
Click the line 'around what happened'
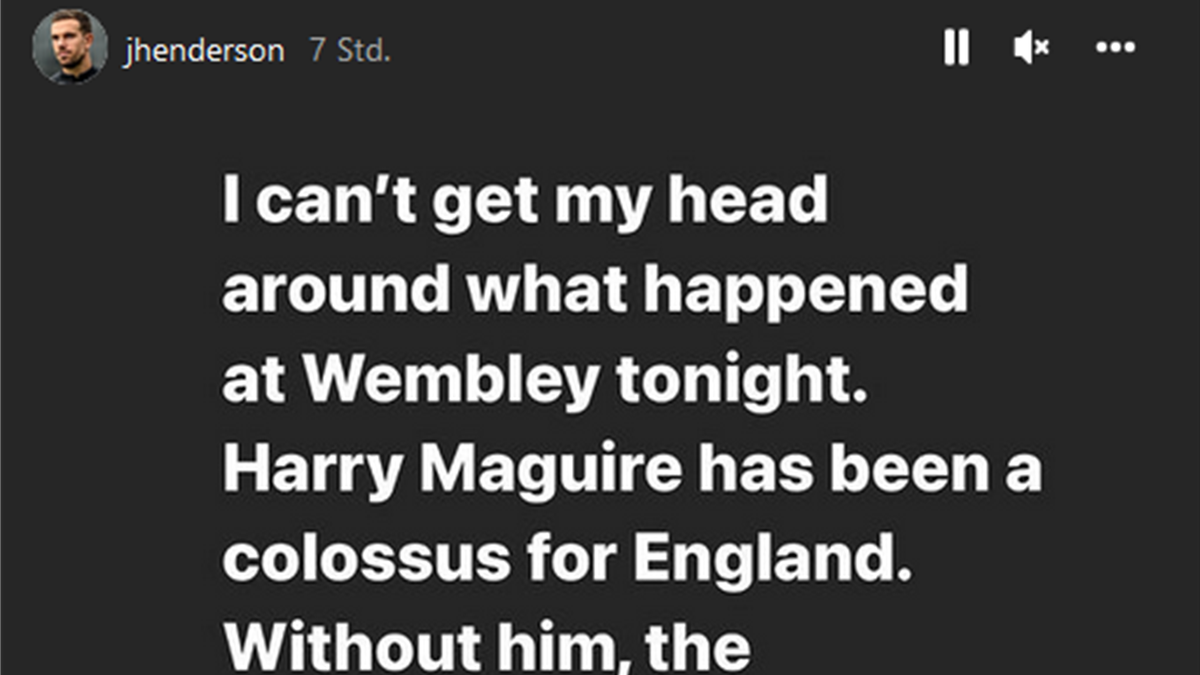pyautogui.click(x=595, y=291)
